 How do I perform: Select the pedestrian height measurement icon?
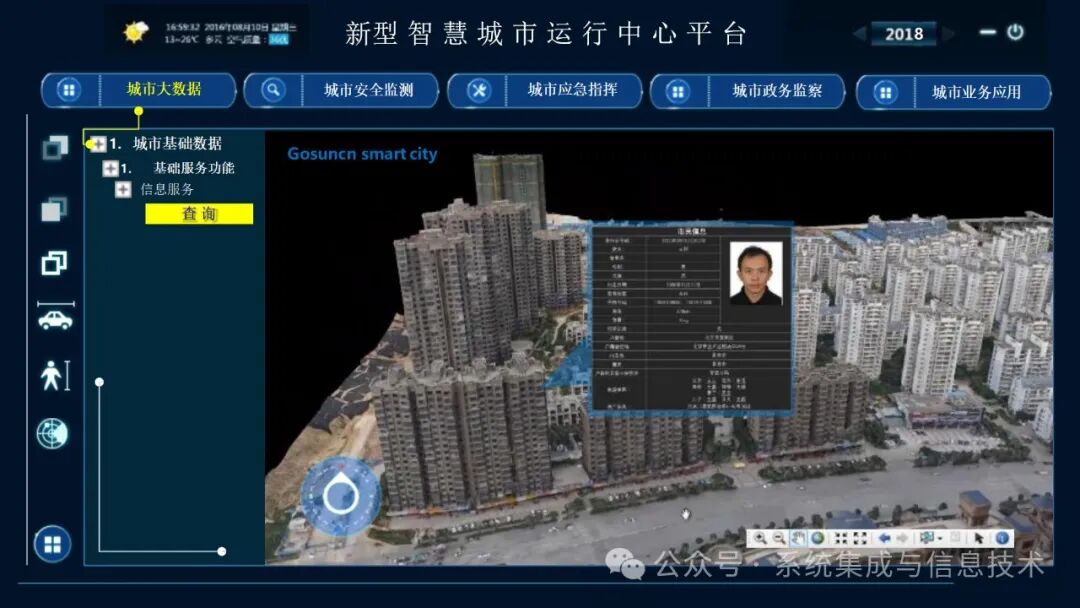point(54,375)
